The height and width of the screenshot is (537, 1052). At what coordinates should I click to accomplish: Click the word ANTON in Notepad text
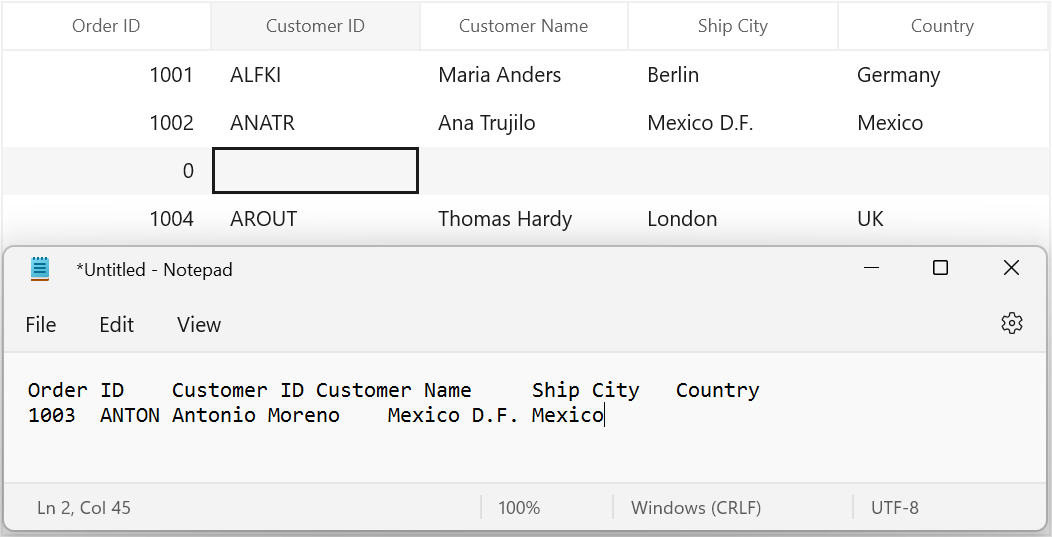pyautogui.click(x=129, y=415)
